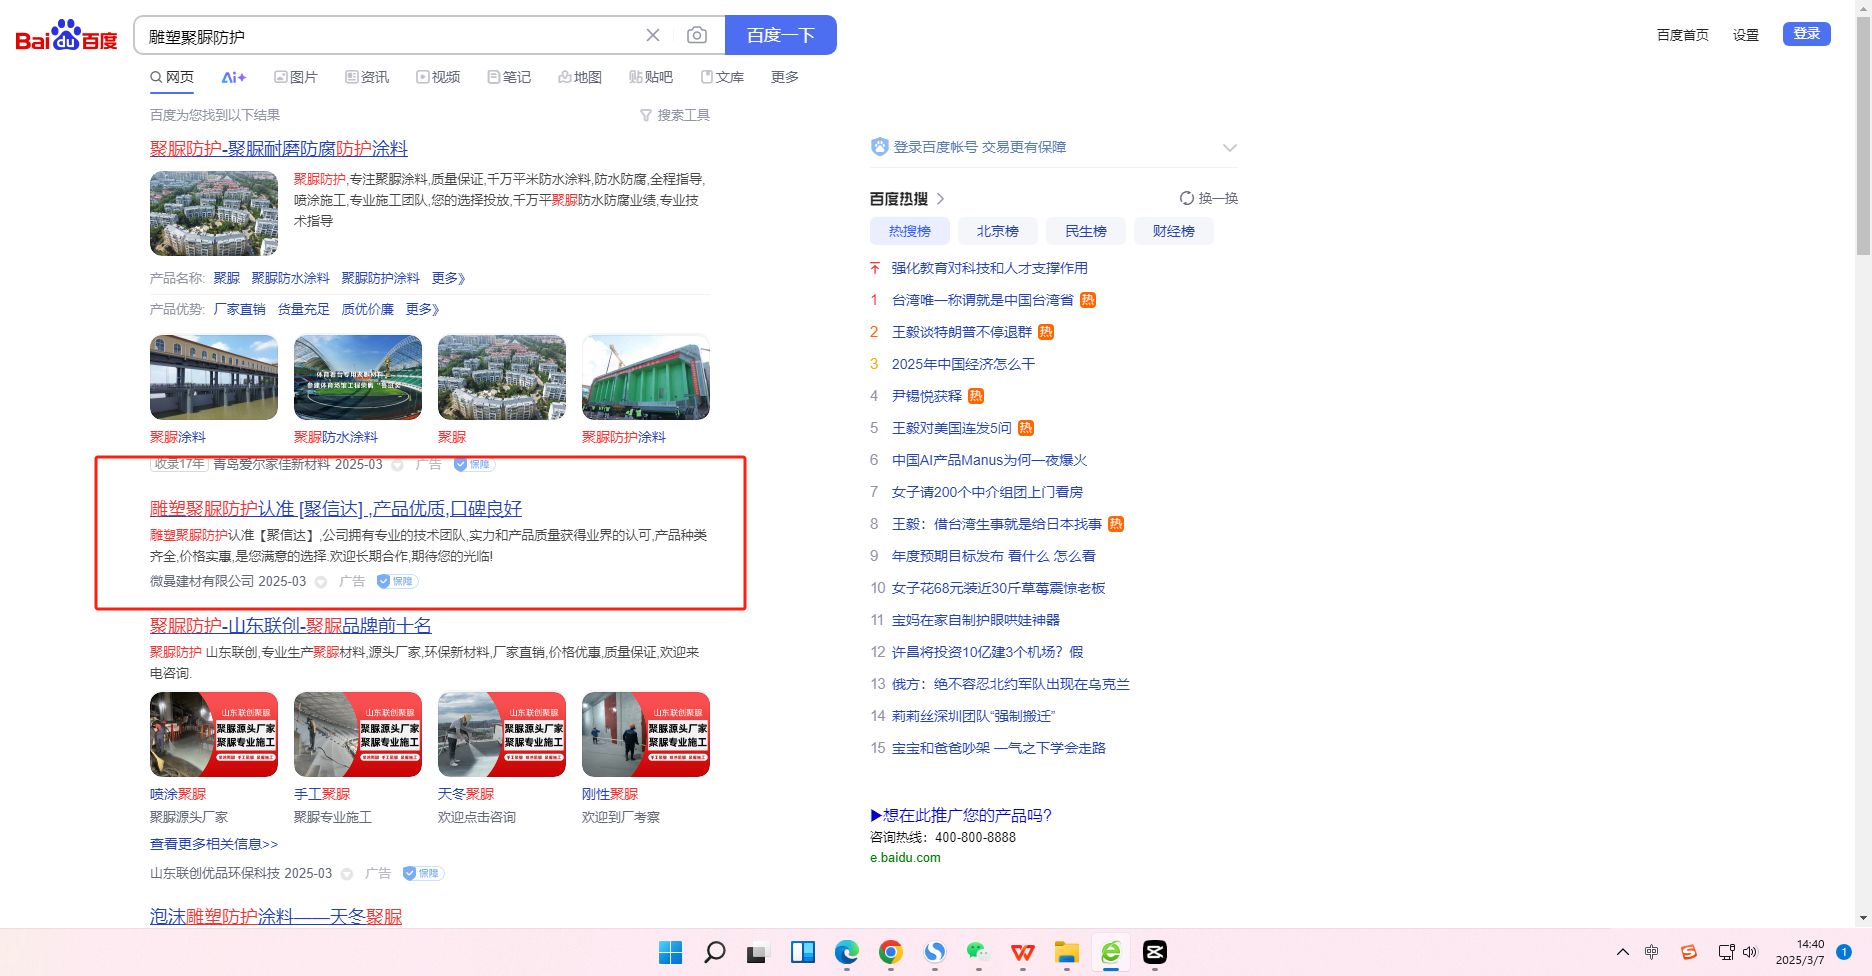The height and width of the screenshot is (976, 1872).
Task: Open Sogou browser on the taskbar
Action: (935, 952)
